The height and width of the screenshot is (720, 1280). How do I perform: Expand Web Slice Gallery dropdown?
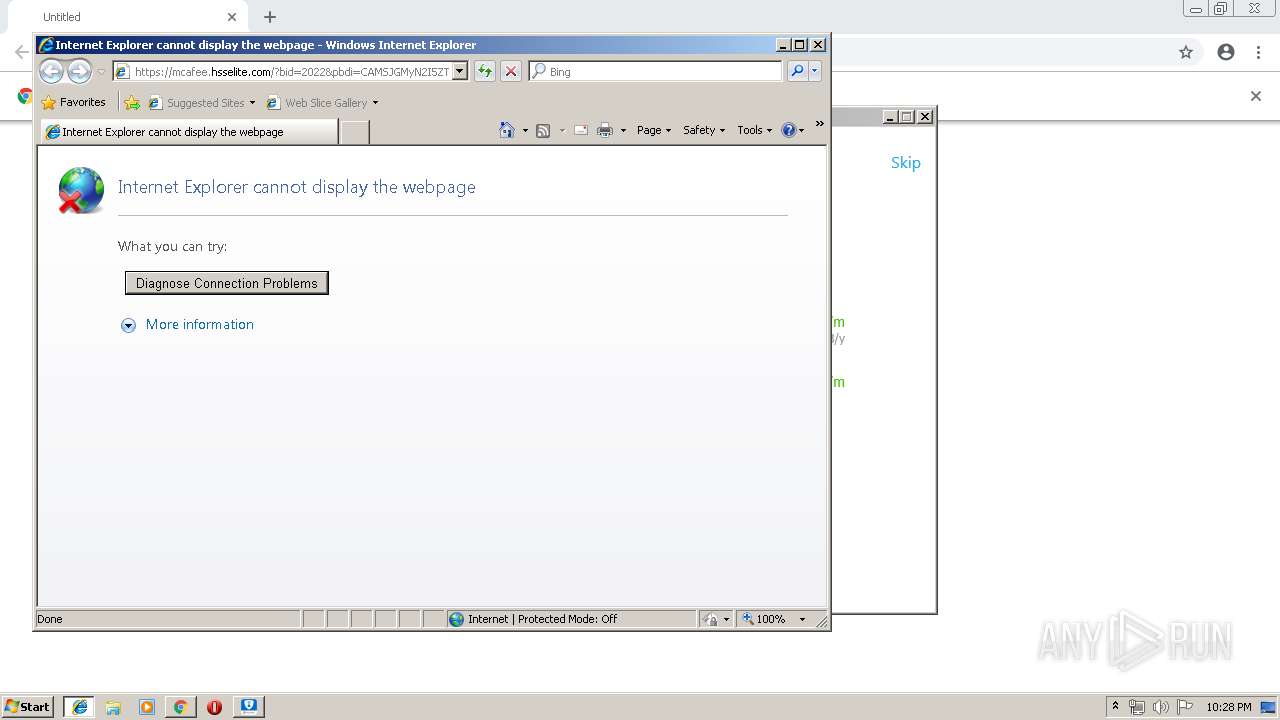tap(375, 103)
